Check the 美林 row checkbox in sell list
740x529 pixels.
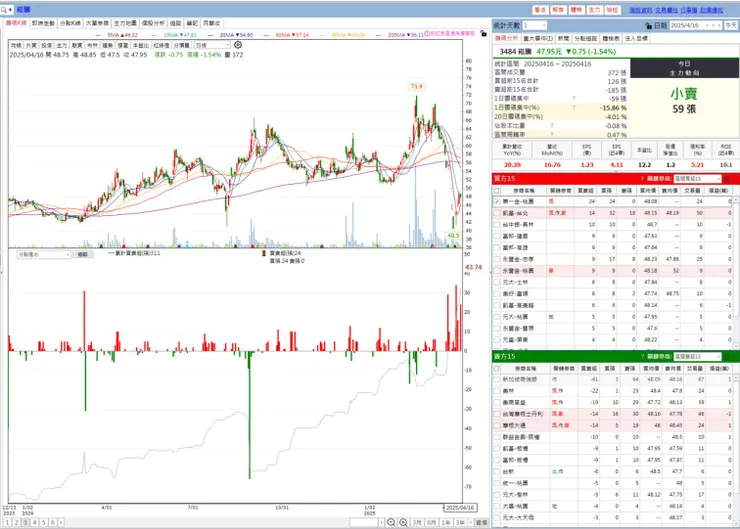(496, 391)
